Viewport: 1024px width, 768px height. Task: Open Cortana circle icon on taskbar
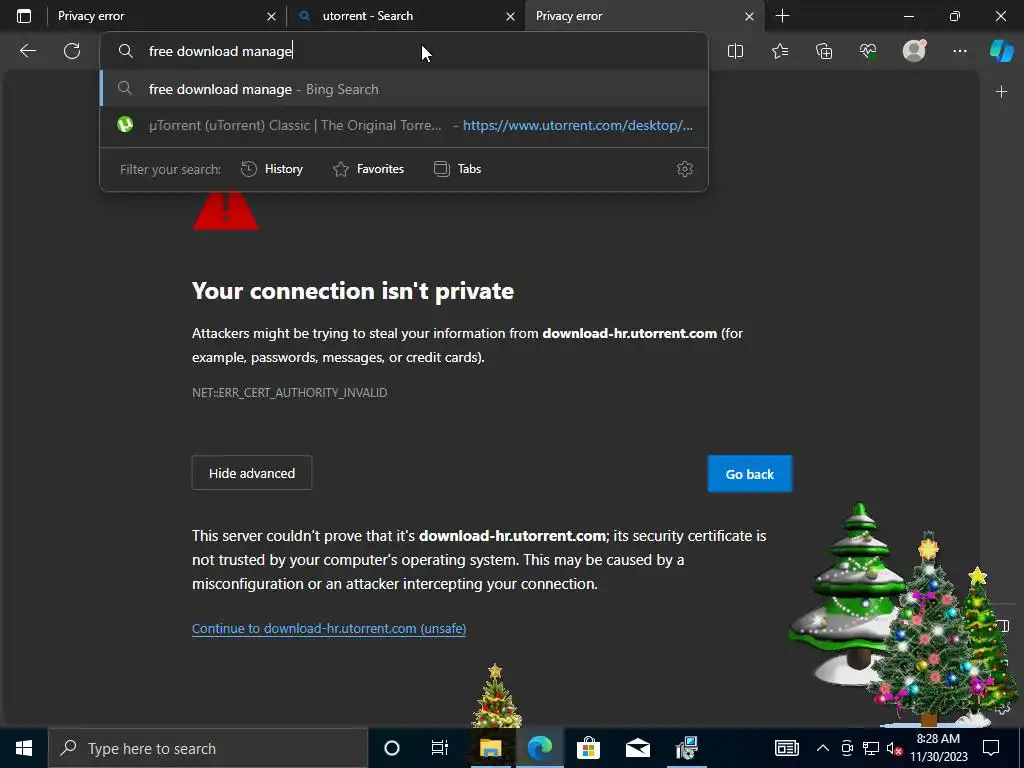pyautogui.click(x=391, y=748)
